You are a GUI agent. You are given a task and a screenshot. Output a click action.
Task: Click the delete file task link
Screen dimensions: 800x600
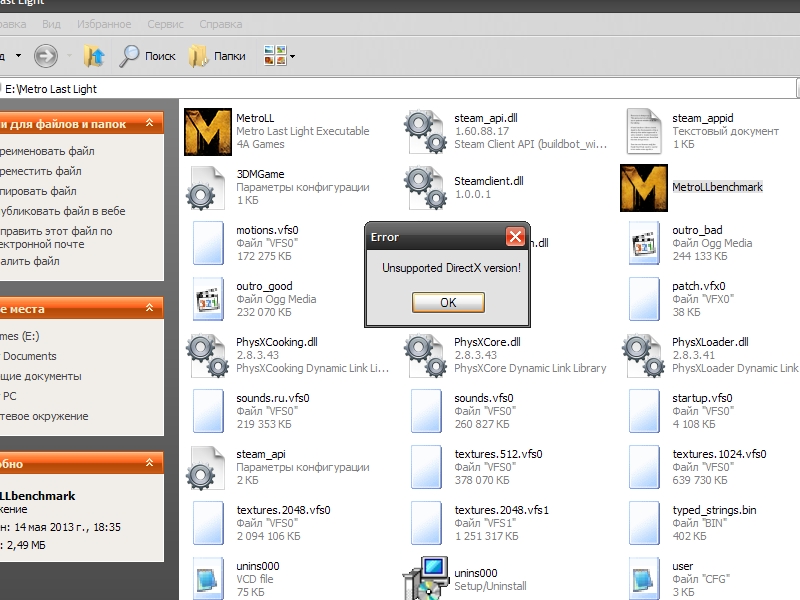pos(30,261)
